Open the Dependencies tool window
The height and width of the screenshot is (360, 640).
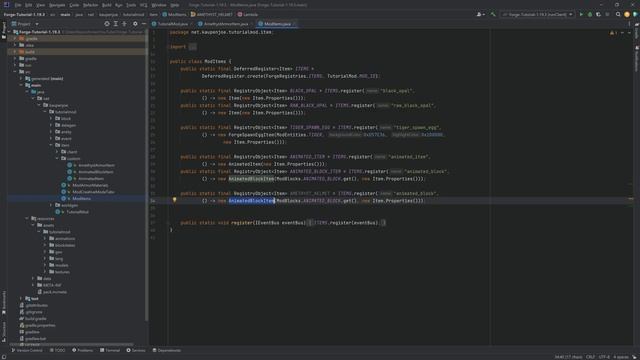point(167,350)
